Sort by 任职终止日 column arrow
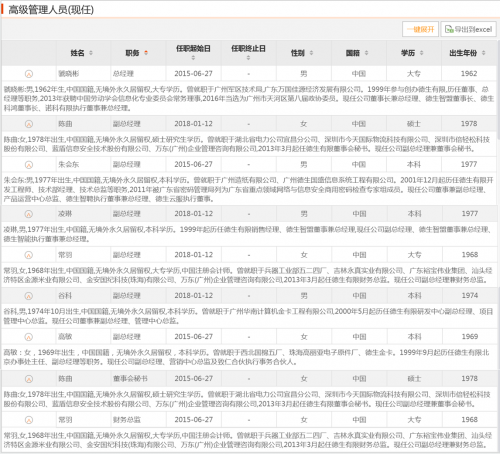The width and height of the screenshot is (500, 454). pyautogui.click(x=248, y=58)
